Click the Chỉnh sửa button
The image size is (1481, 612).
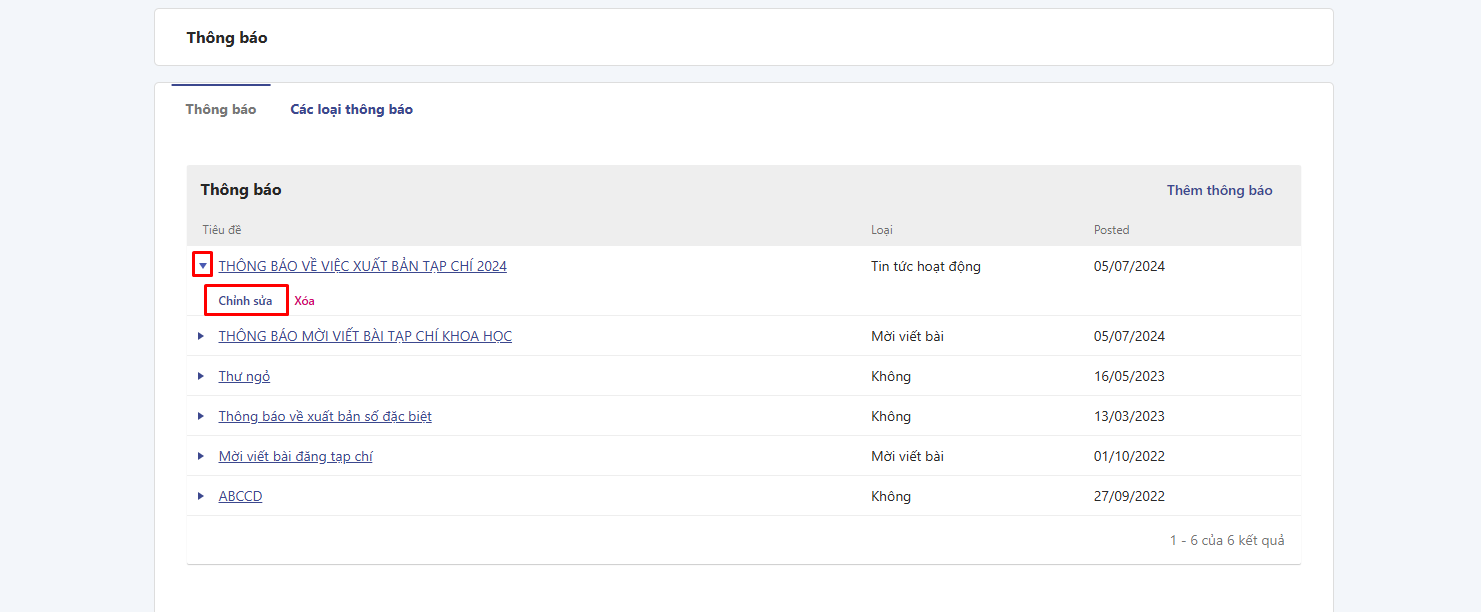[x=245, y=300]
